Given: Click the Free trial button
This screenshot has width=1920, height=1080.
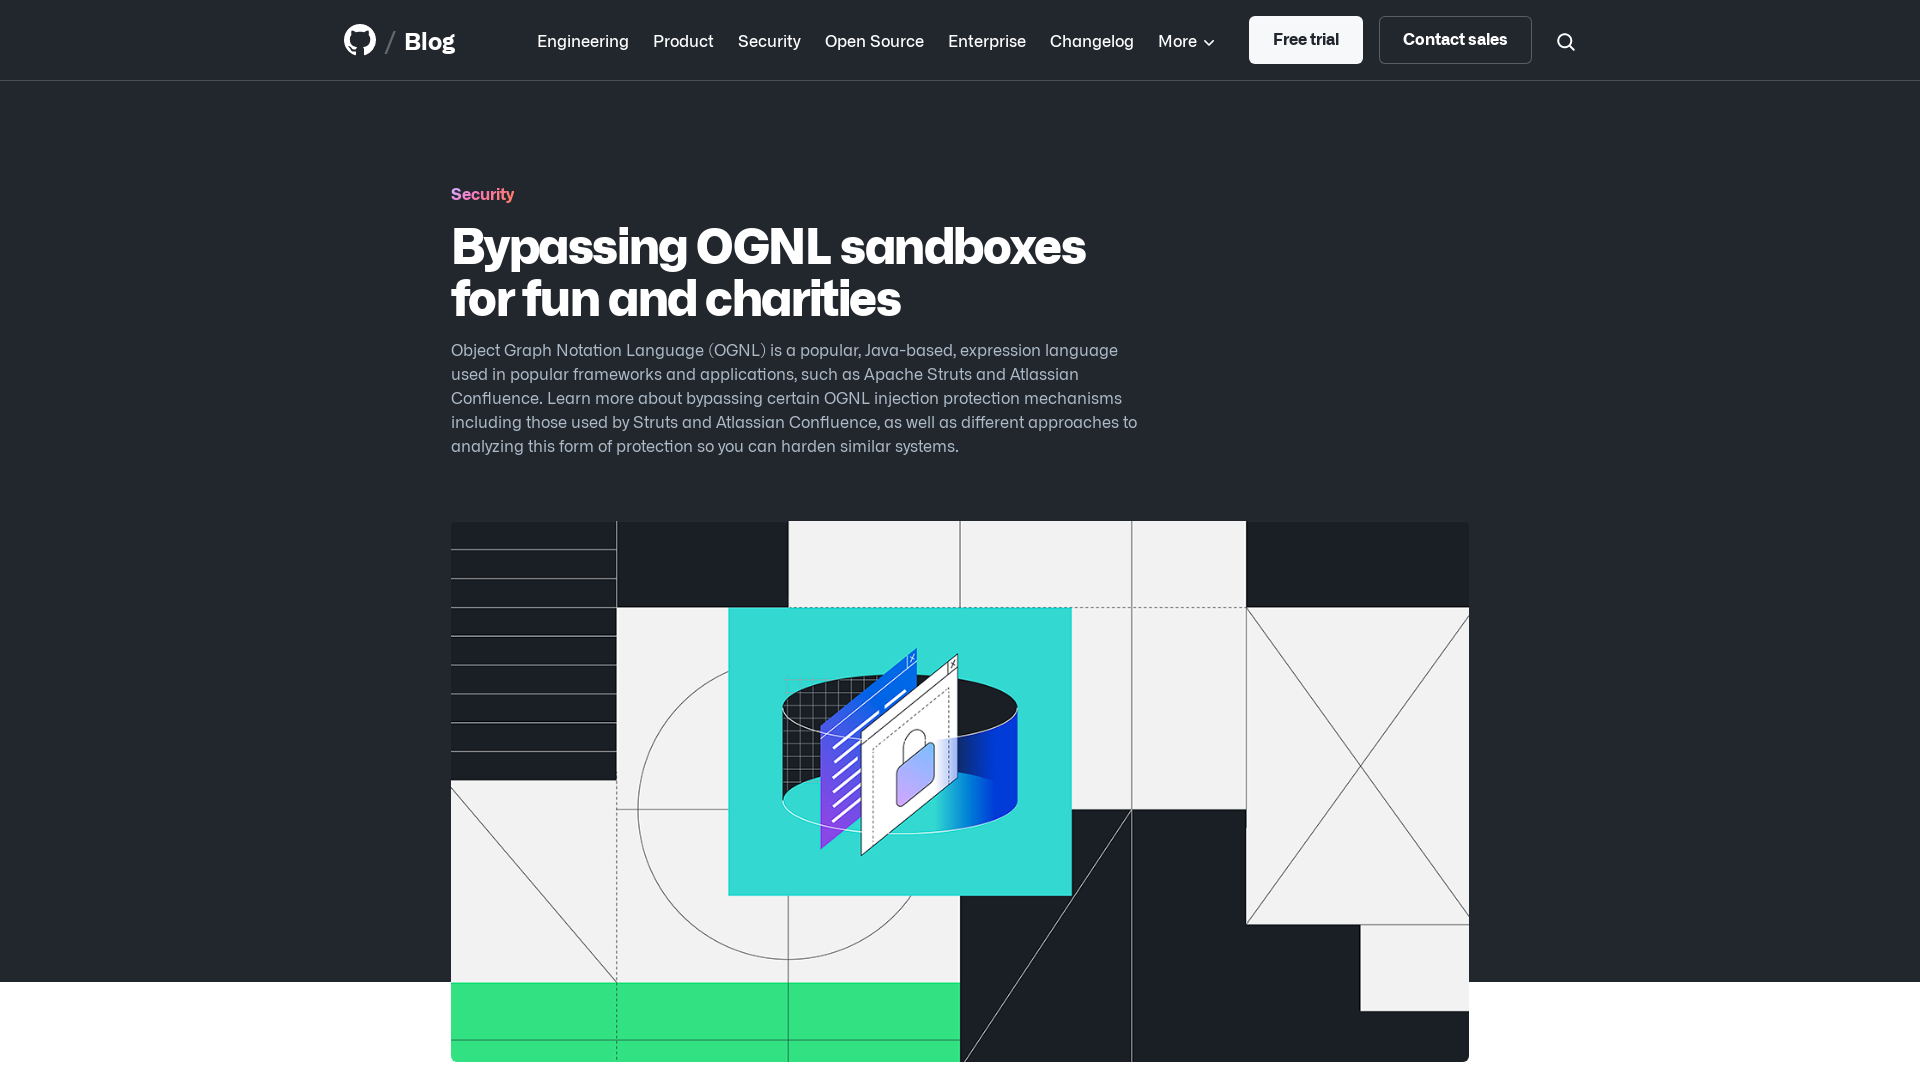Looking at the screenshot, I should pos(1305,40).
